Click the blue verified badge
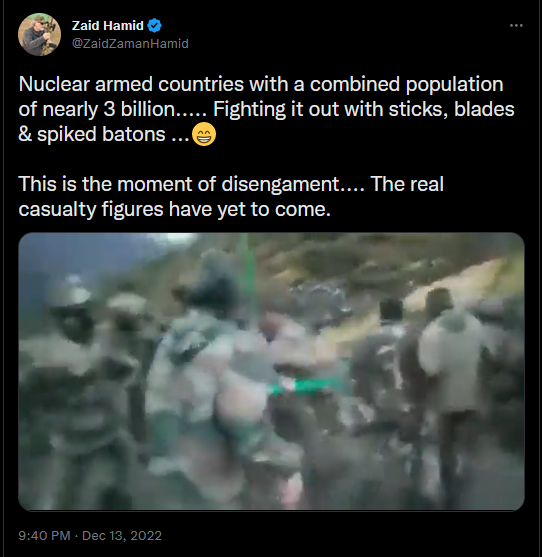Viewport: 542px width, 557px height. point(154,26)
